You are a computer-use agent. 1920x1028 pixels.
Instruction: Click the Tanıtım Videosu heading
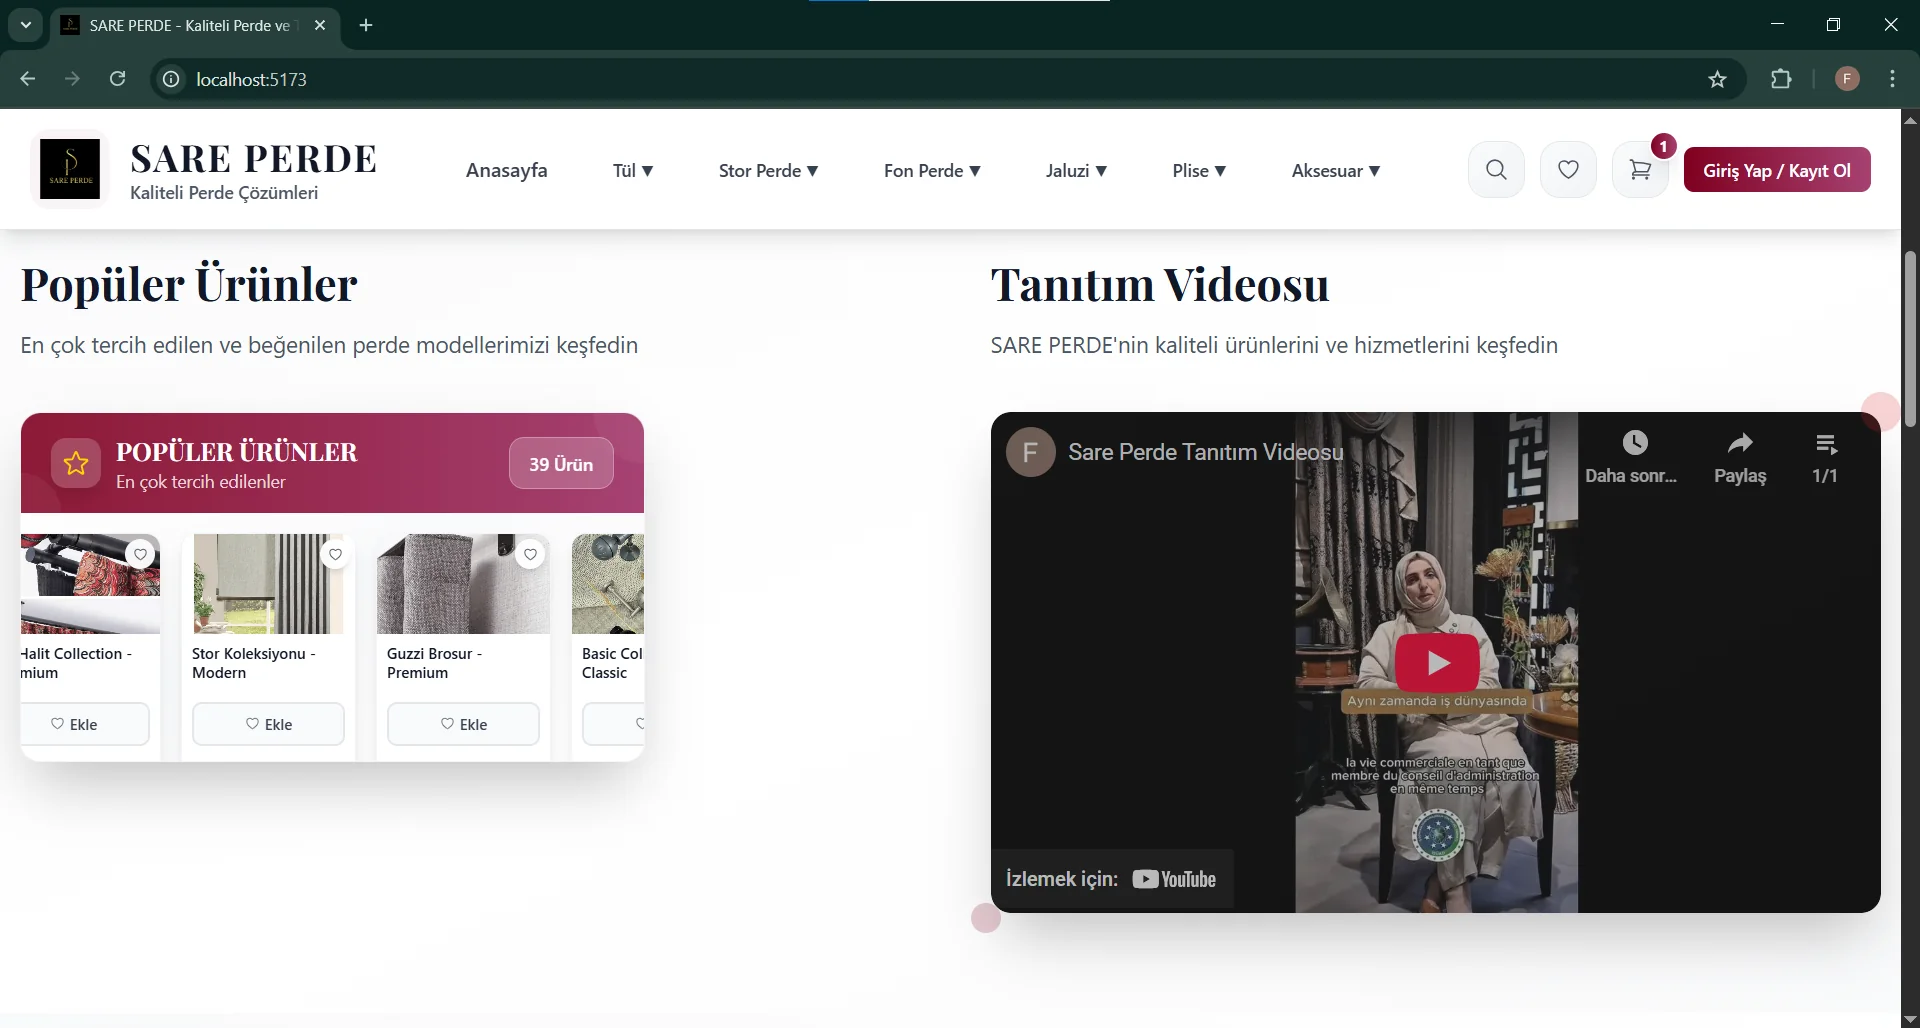click(1160, 285)
